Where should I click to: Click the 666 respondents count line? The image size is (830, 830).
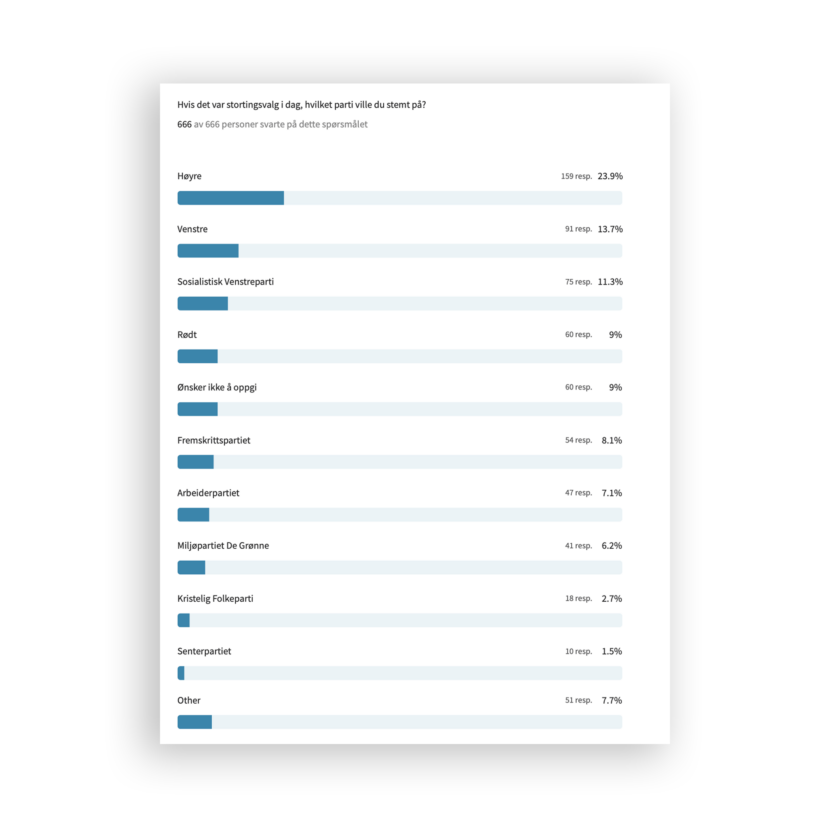(x=272, y=125)
